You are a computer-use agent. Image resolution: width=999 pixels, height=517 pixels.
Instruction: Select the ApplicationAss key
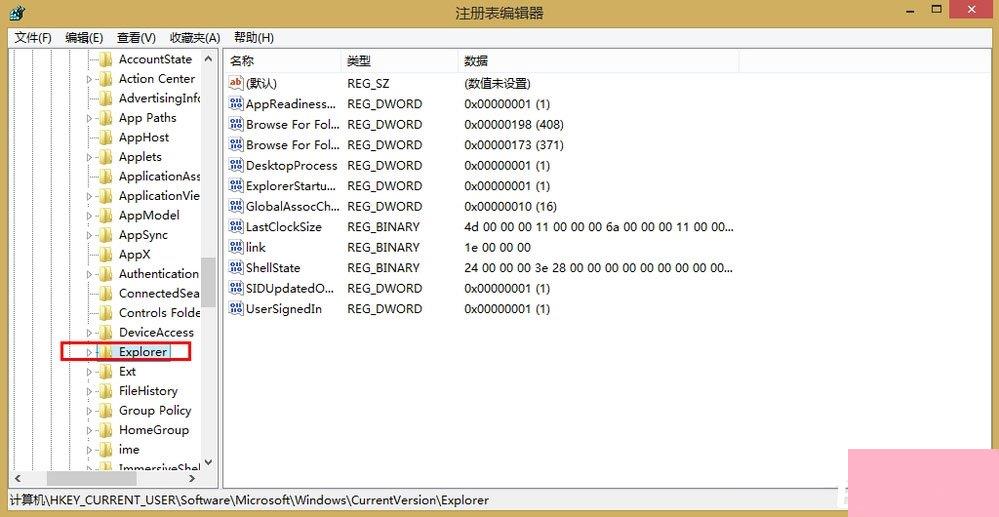[159, 177]
